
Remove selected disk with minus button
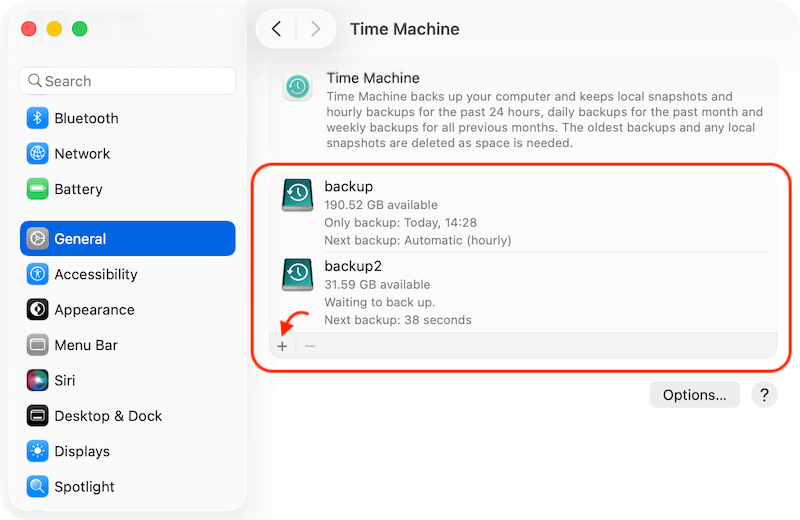(310, 346)
